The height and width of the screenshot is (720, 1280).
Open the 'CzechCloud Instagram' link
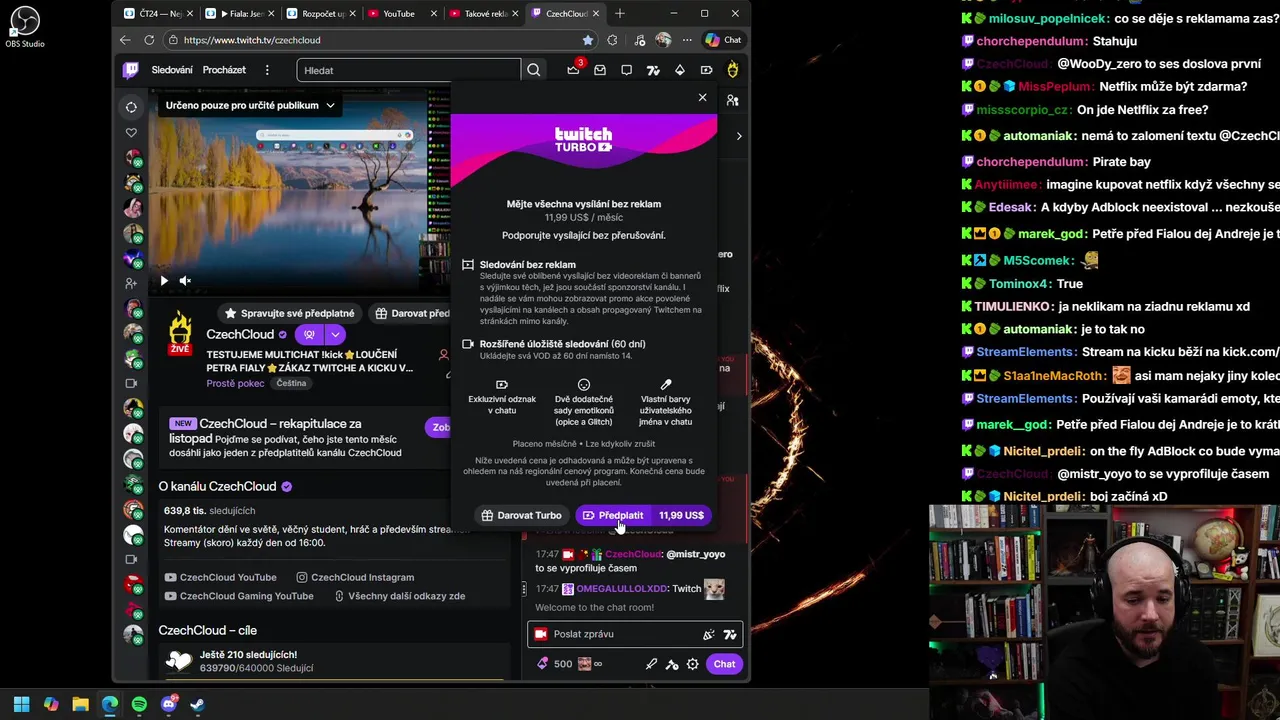click(x=355, y=577)
